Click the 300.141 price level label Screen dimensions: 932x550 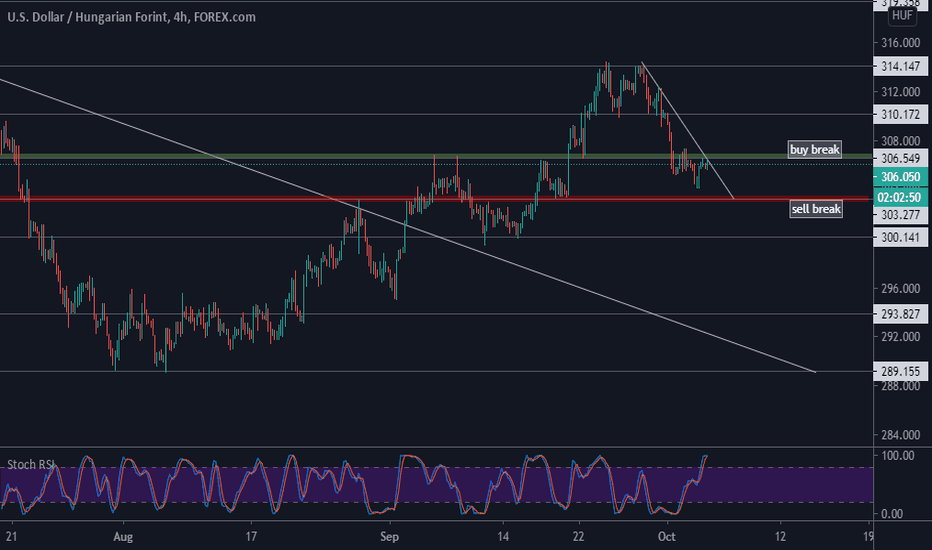click(900, 237)
